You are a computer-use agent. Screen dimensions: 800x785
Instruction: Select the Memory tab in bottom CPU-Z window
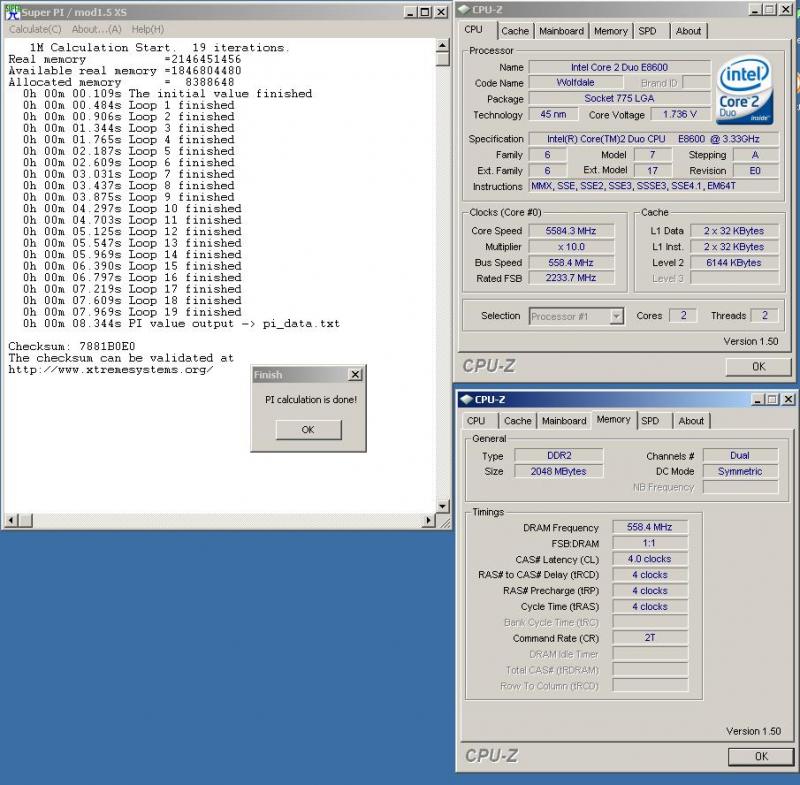[614, 419]
